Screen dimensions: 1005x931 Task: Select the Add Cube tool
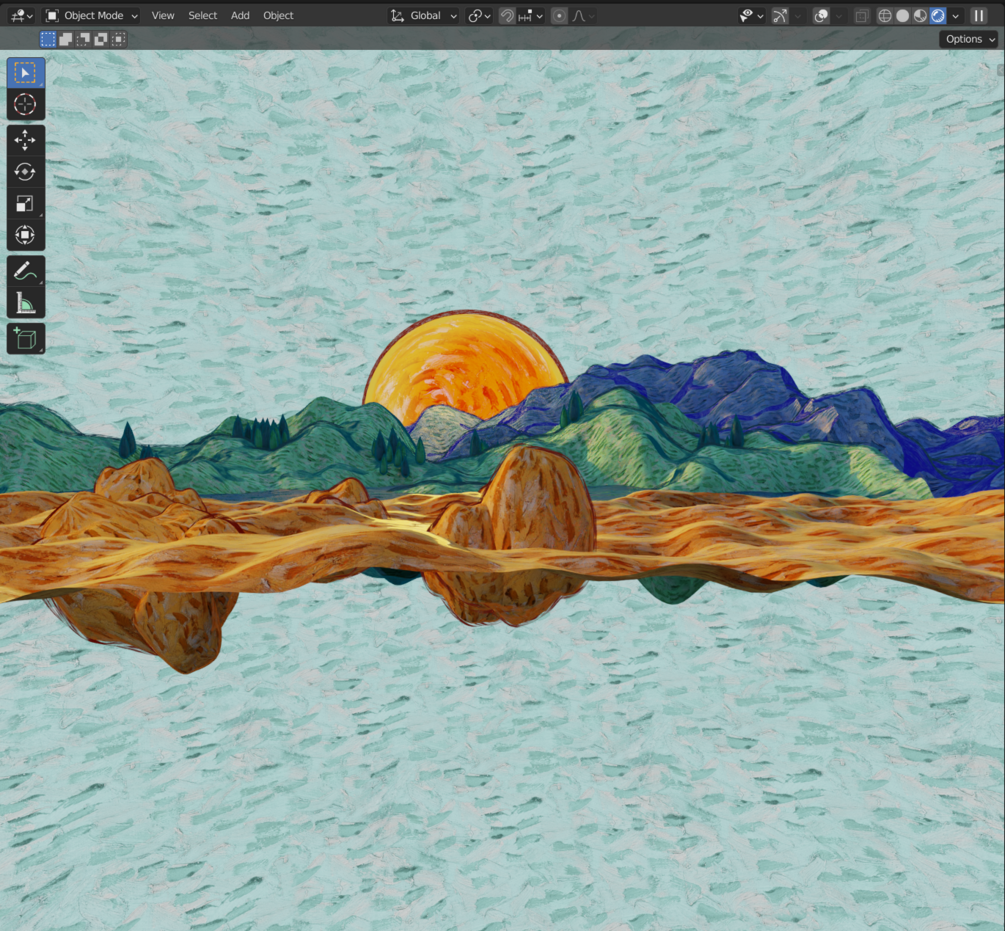pyautogui.click(x=25, y=338)
